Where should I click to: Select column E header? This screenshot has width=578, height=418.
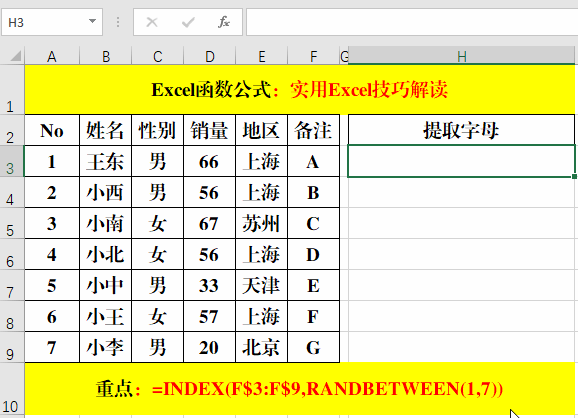click(262, 56)
